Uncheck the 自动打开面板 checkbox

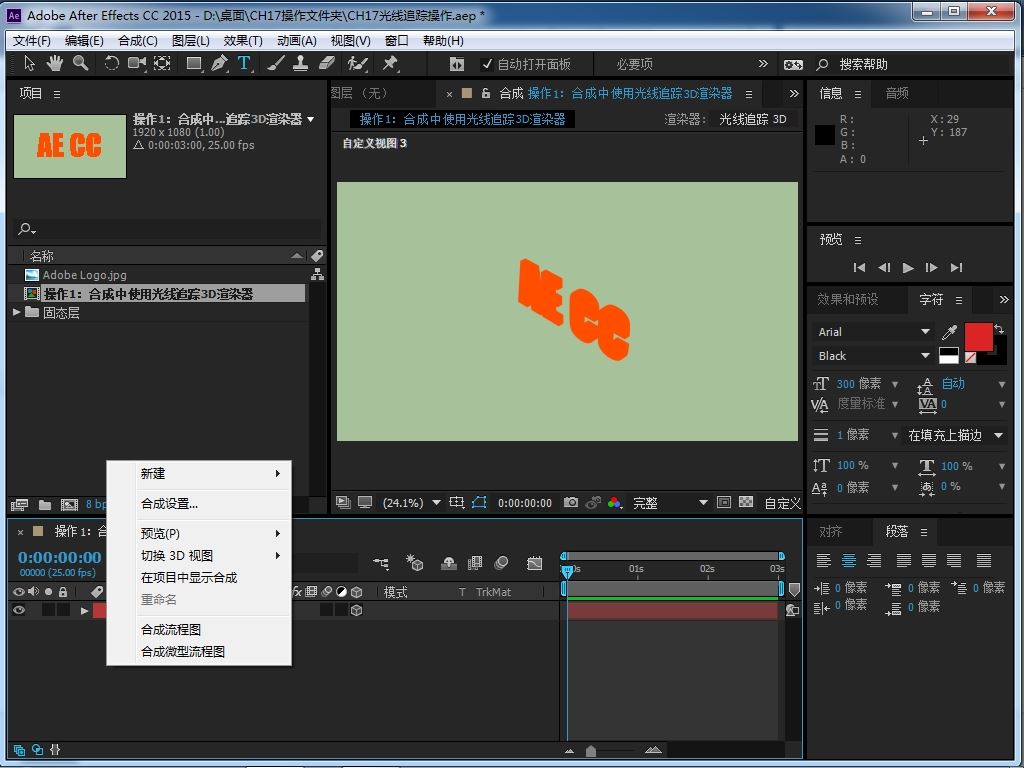click(487, 64)
